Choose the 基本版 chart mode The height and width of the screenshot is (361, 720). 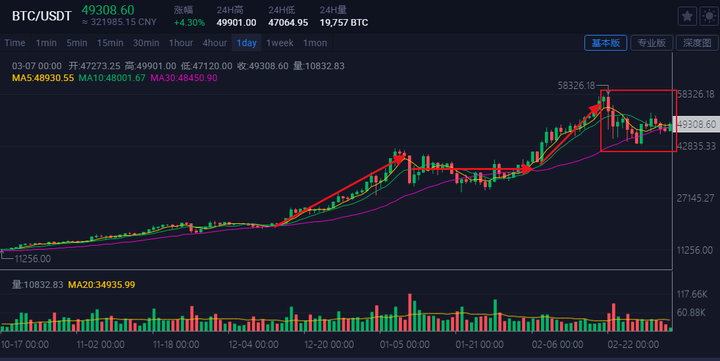(606, 43)
